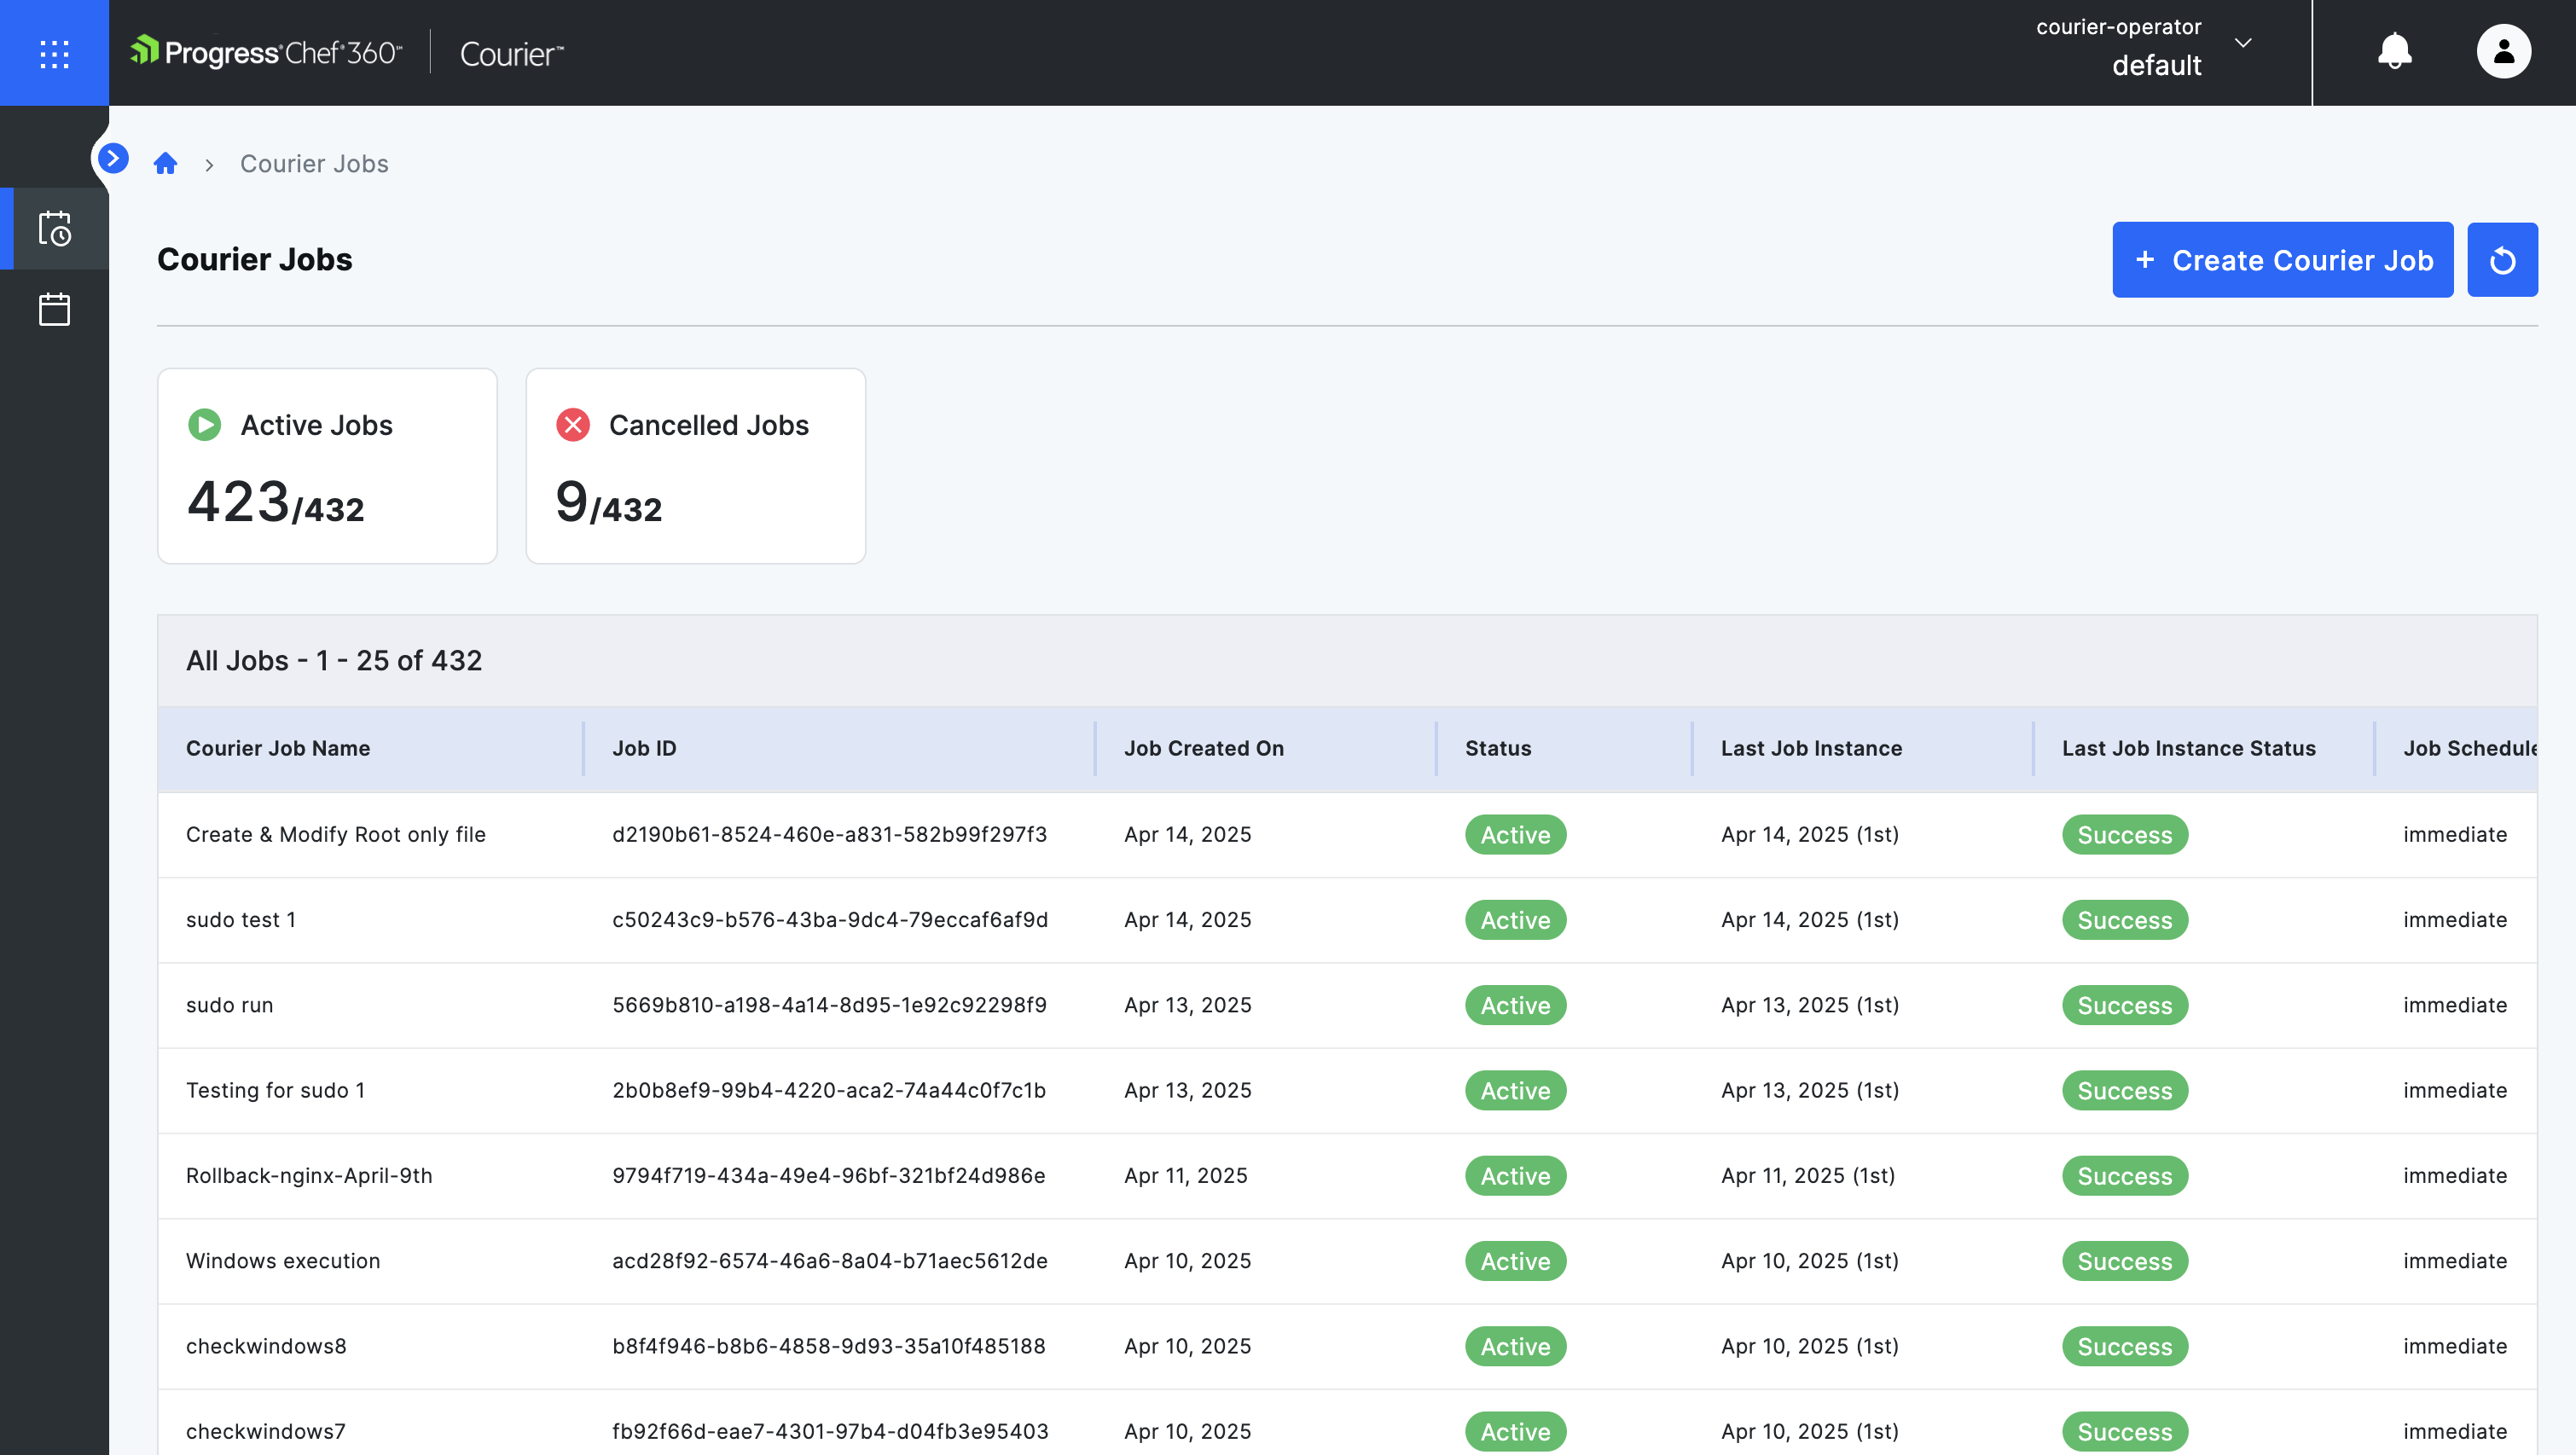Viewport: 2576px width, 1455px height.
Task: Click the red Cancelled Jobs X icon
Action: click(573, 425)
